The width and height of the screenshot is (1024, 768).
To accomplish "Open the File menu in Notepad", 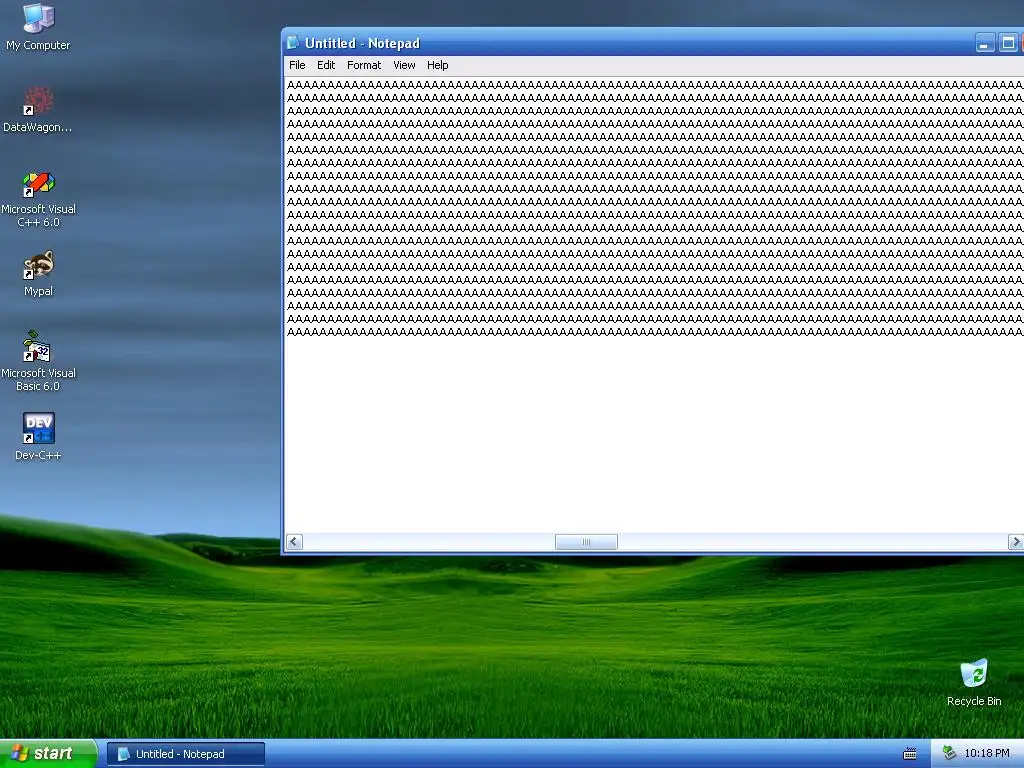I will tap(297, 65).
